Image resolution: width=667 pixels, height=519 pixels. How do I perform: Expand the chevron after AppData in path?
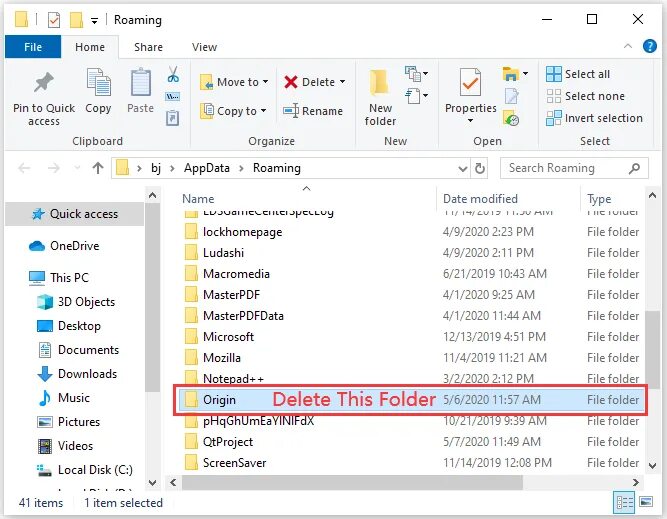[x=241, y=168]
